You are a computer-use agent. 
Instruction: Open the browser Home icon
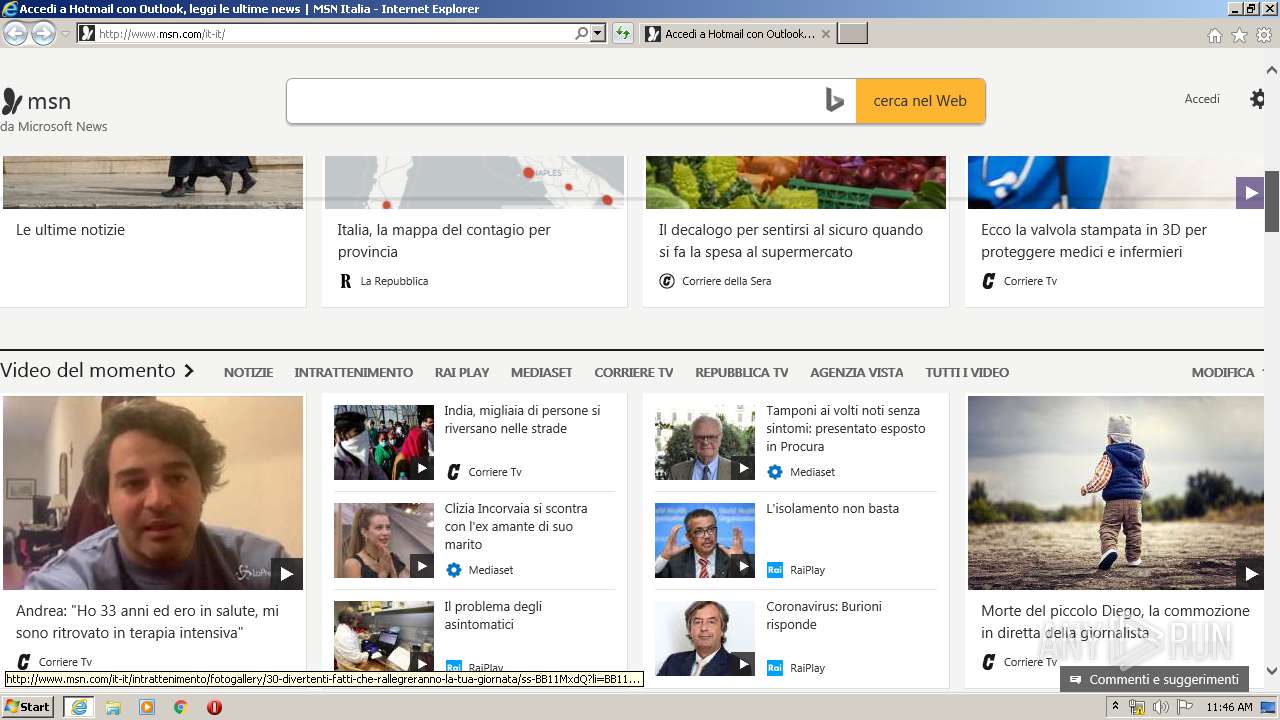1214,35
